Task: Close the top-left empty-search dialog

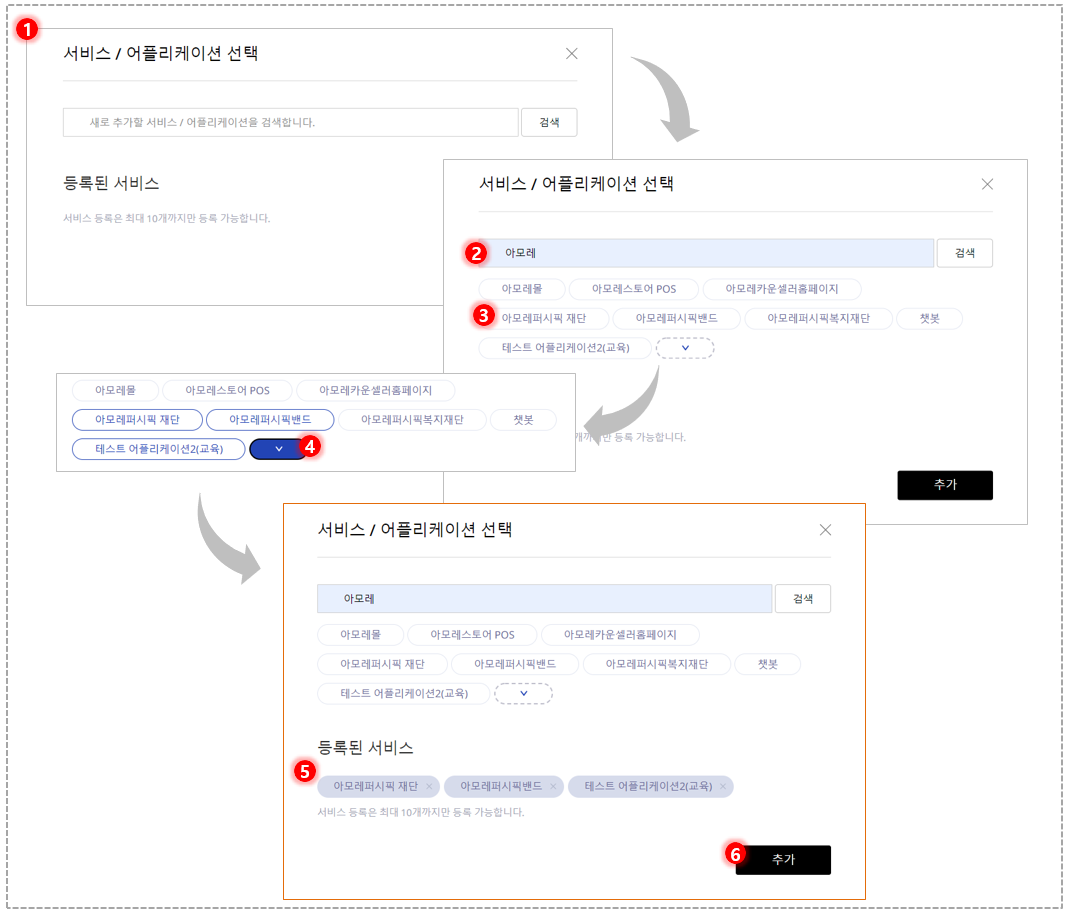Action: pyautogui.click(x=572, y=54)
